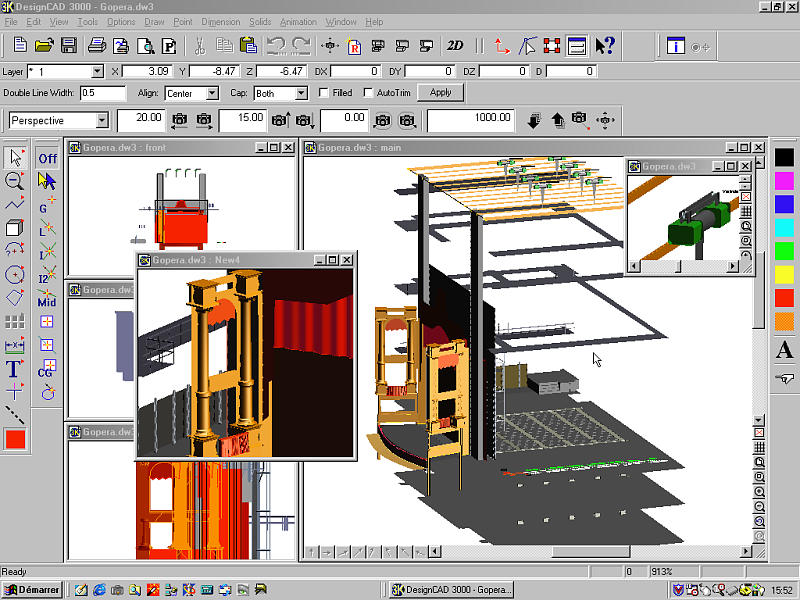The width and height of the screenshot is (800, 600).
Task: Turn snaps Off in snap toolbar
Action: click(47, 158)
